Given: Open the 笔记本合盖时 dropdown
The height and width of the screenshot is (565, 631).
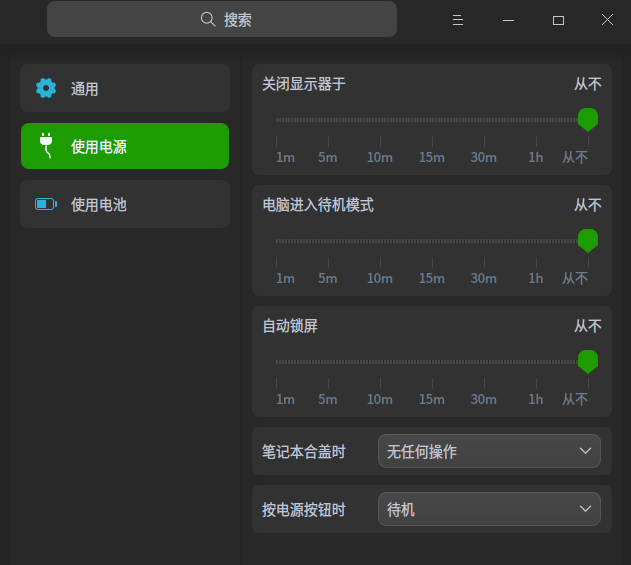Looking at the screenshot, I should click(489, 452).
